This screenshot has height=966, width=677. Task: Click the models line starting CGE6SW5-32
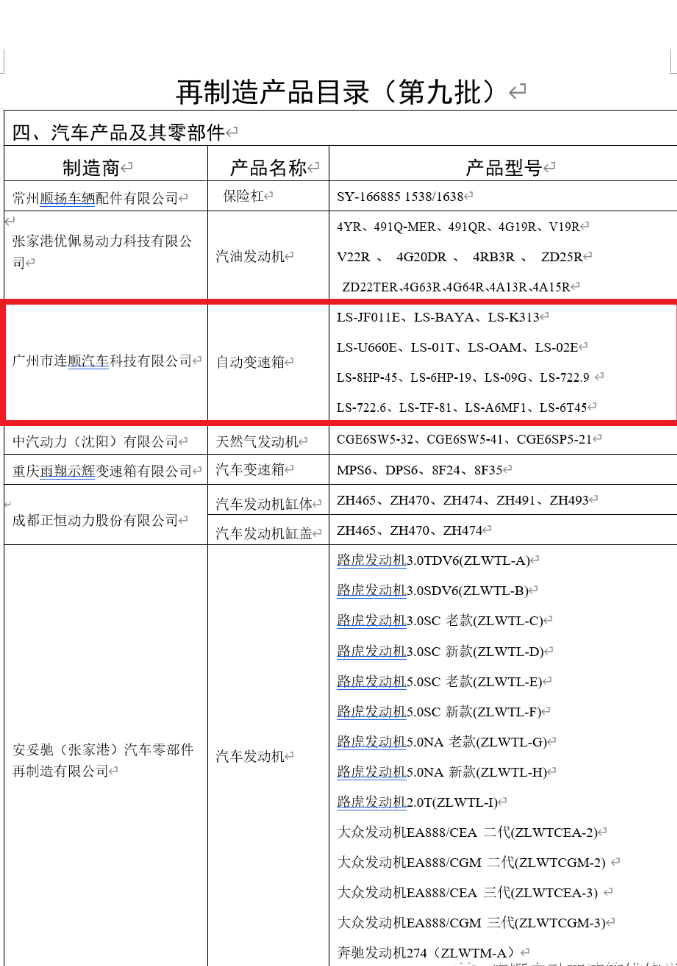[x=464, y=439]
